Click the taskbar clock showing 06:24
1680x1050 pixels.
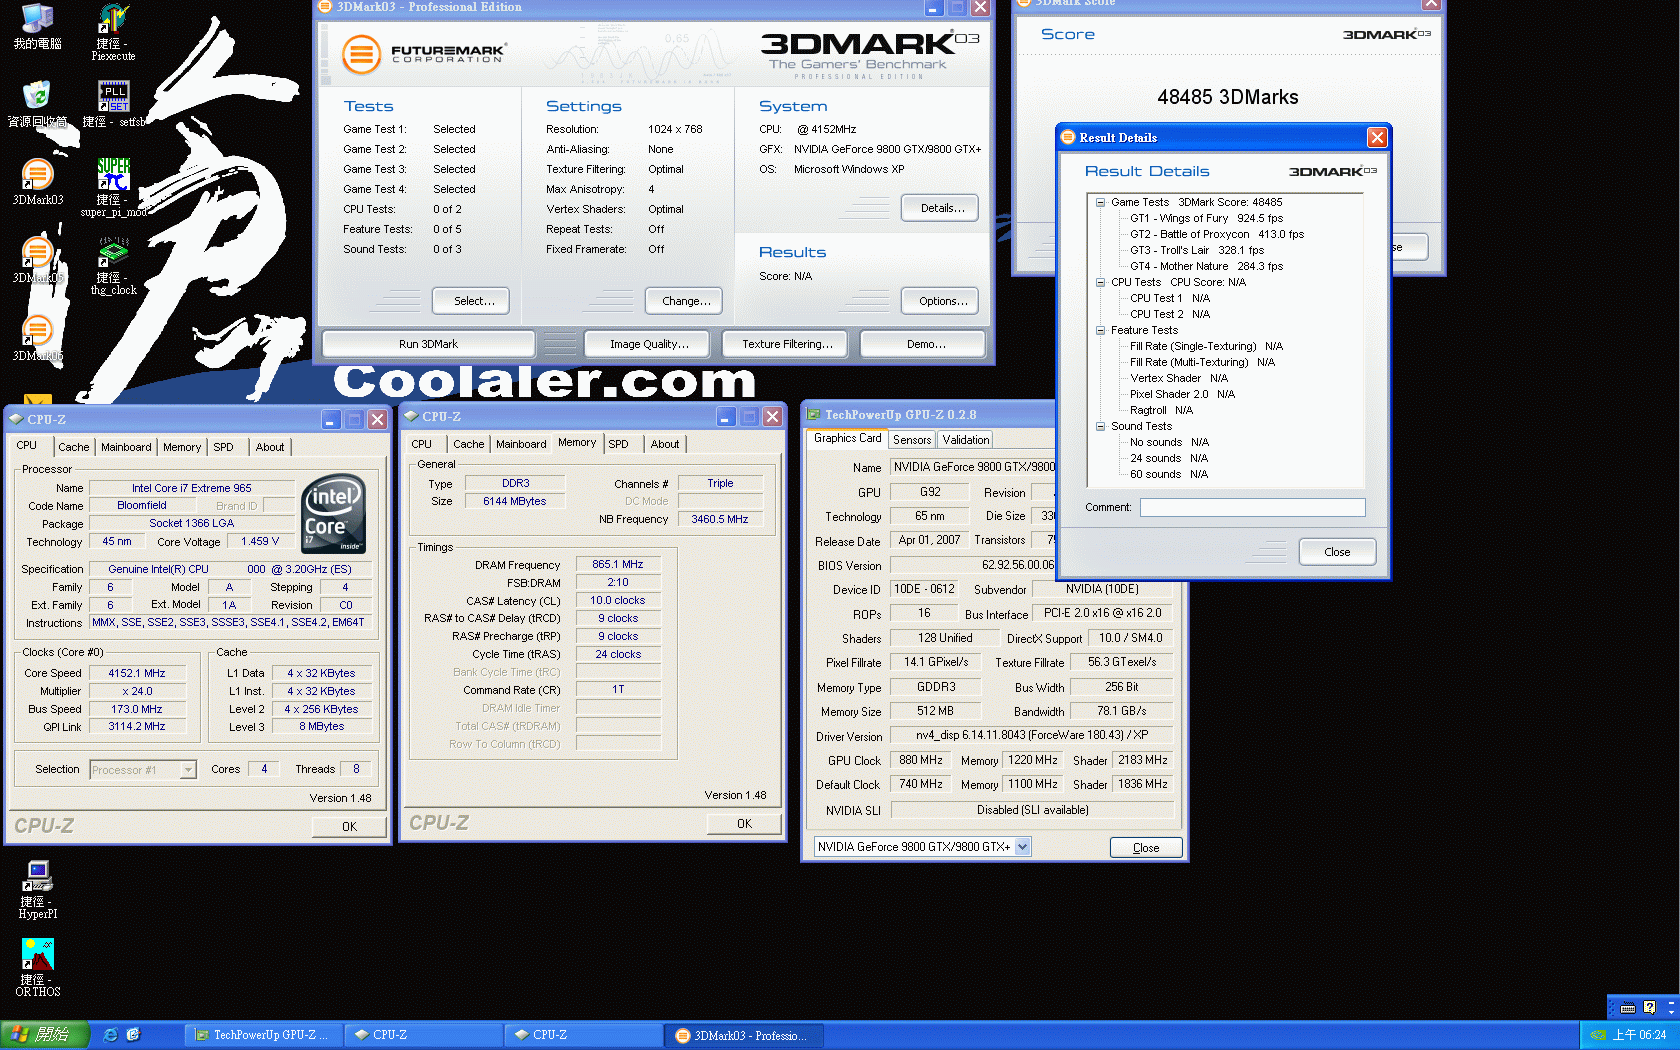click(1639, 1035)
